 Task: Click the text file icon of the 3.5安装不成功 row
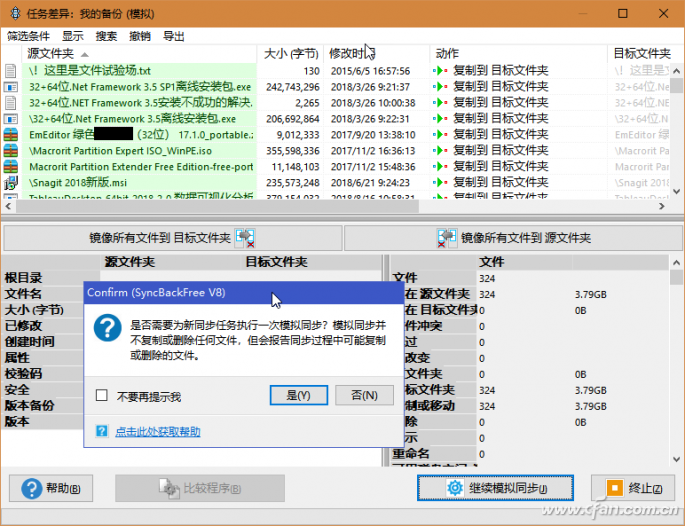[10, 103]
